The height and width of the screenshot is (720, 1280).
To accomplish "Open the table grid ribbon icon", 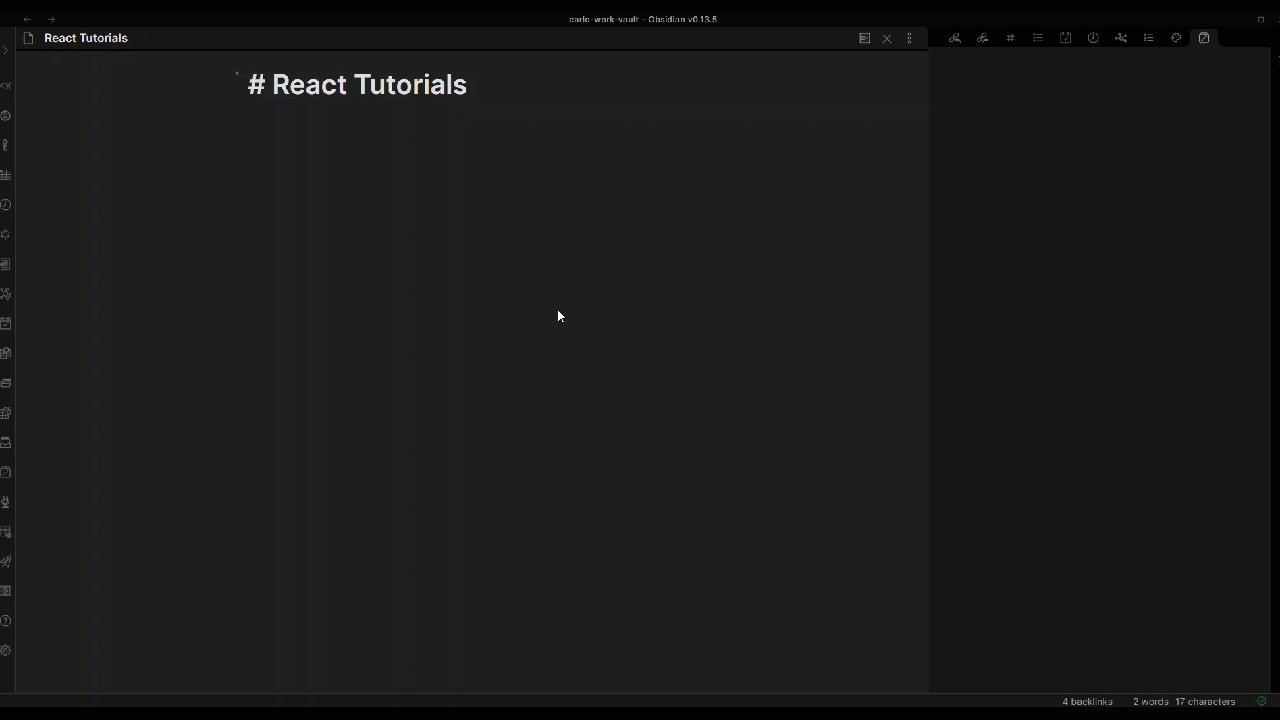I will [x=5, y=175].
